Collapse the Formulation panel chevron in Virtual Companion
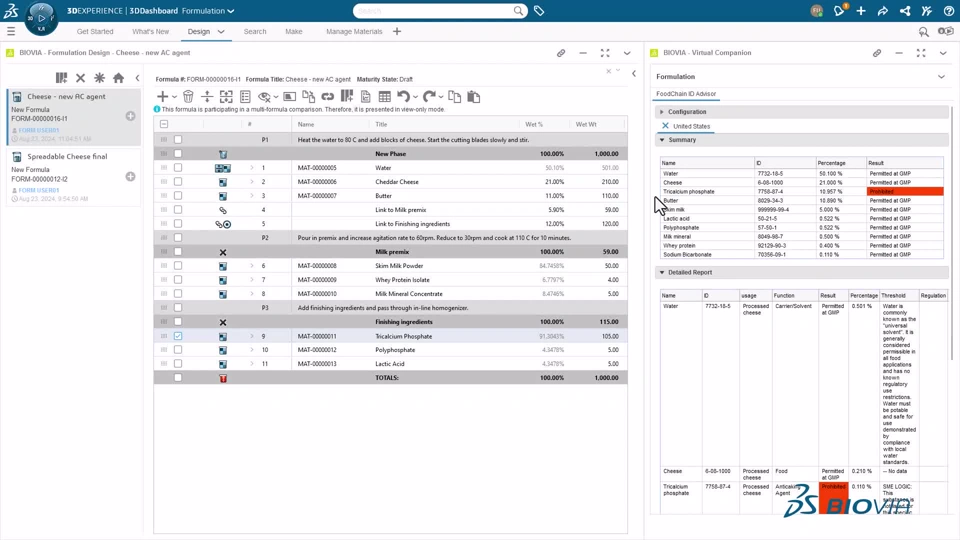The image size is (960, 540). pos(941,77)
